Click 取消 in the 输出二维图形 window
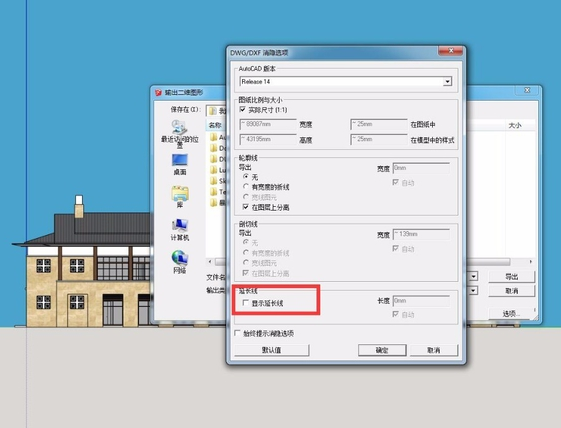Viewport: 561px width, 428px height. point(512,291)
